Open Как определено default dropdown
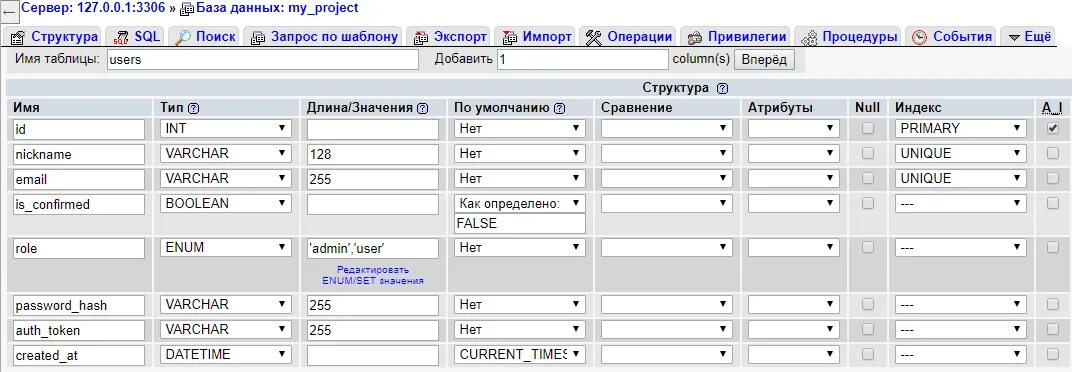1072x372 pixels. point(520,204)
